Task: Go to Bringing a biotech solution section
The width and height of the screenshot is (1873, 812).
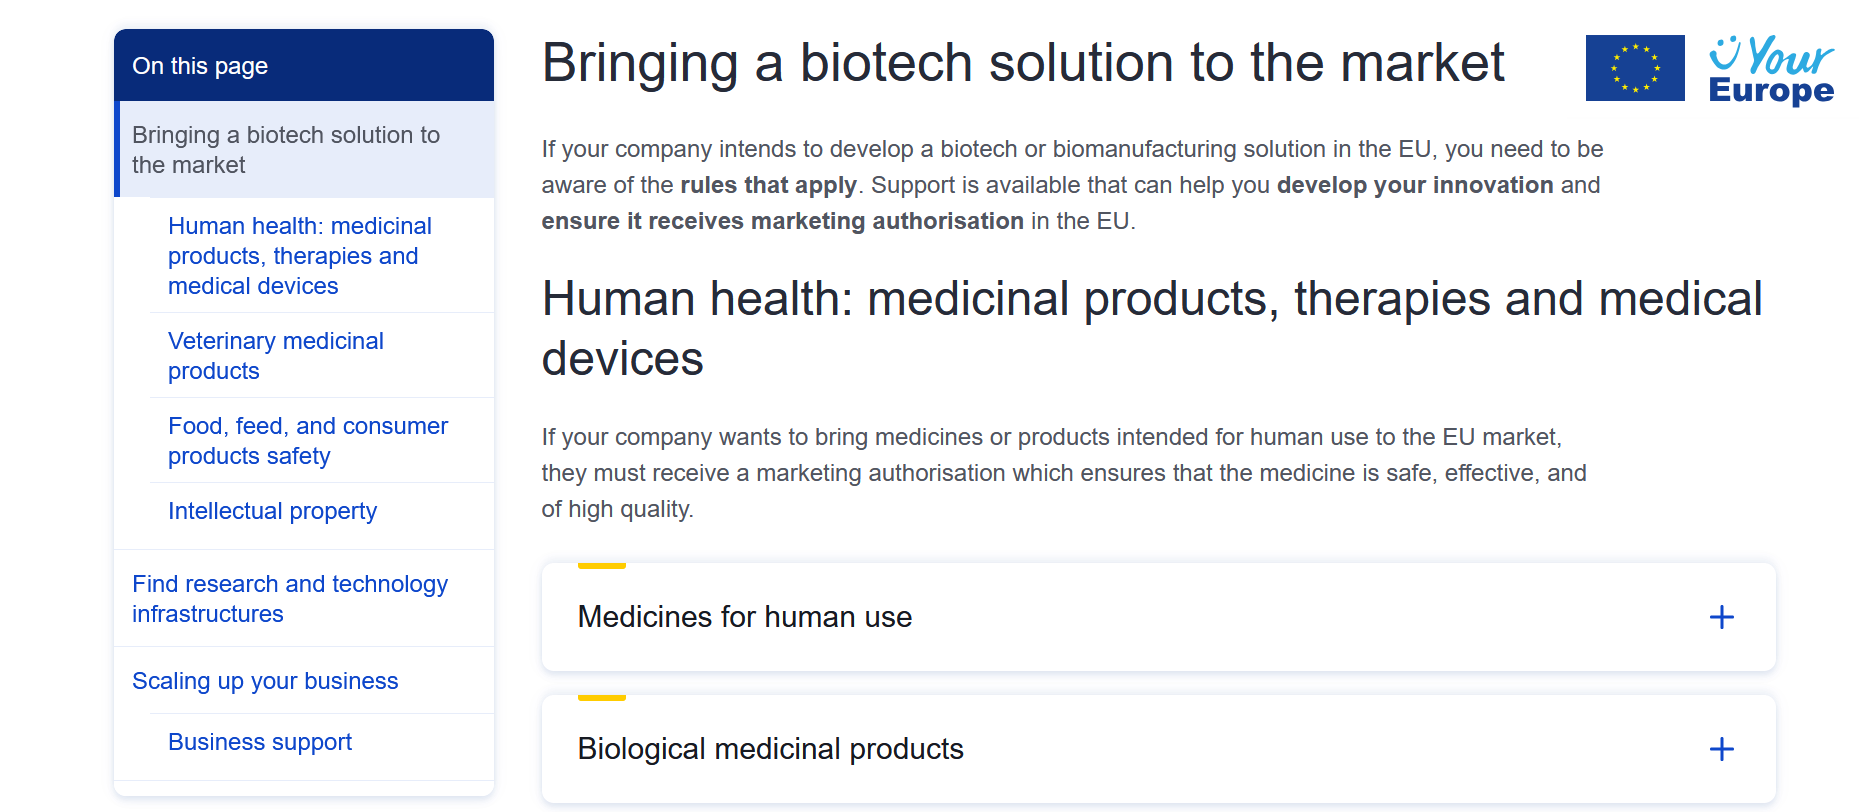Action: click(304, 150)
